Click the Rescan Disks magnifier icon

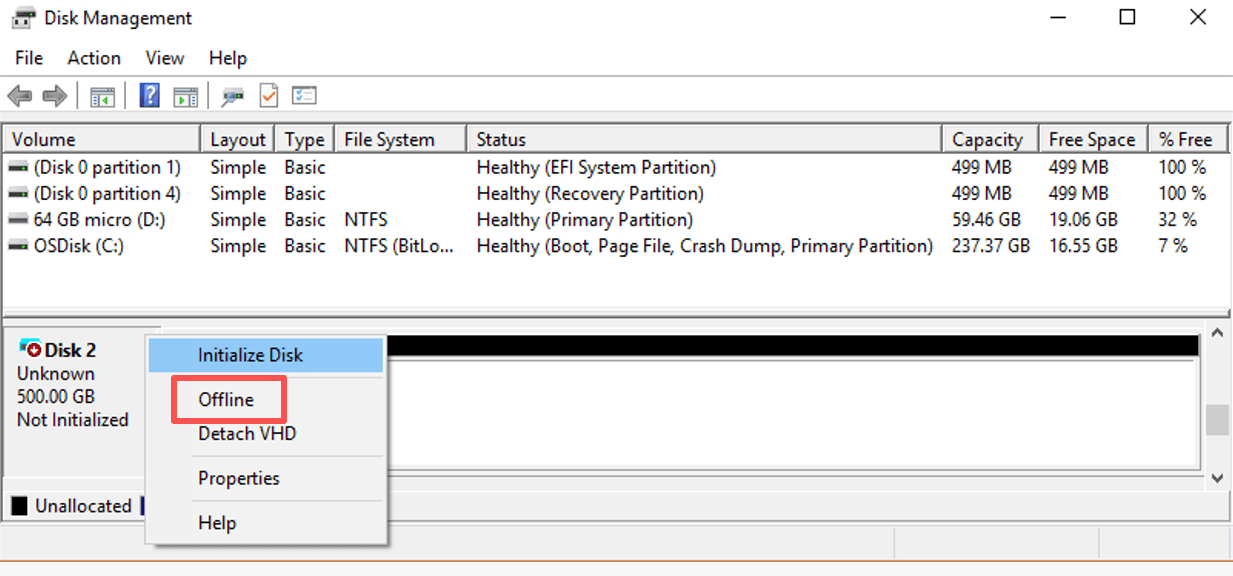point(233,96)
